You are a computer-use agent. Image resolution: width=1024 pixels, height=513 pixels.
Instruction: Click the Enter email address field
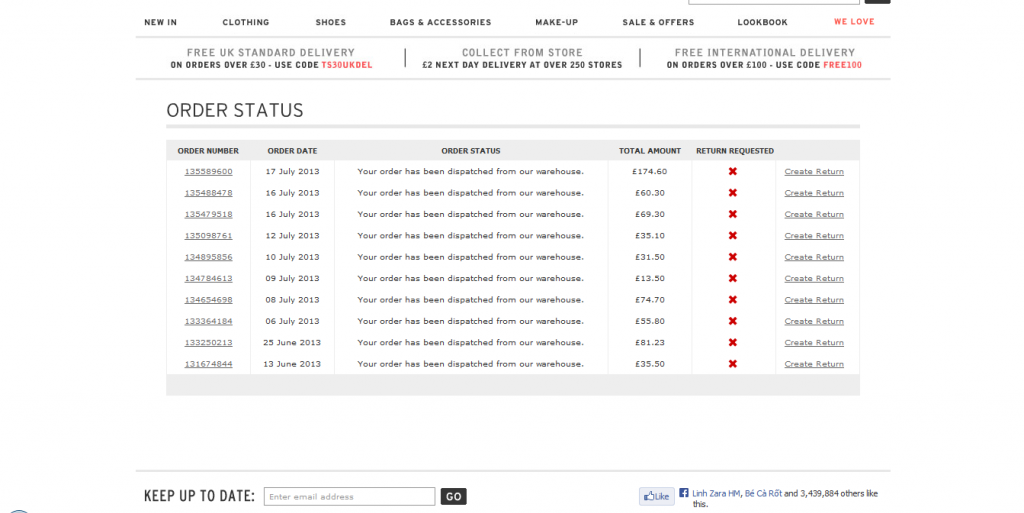[349, 497]
